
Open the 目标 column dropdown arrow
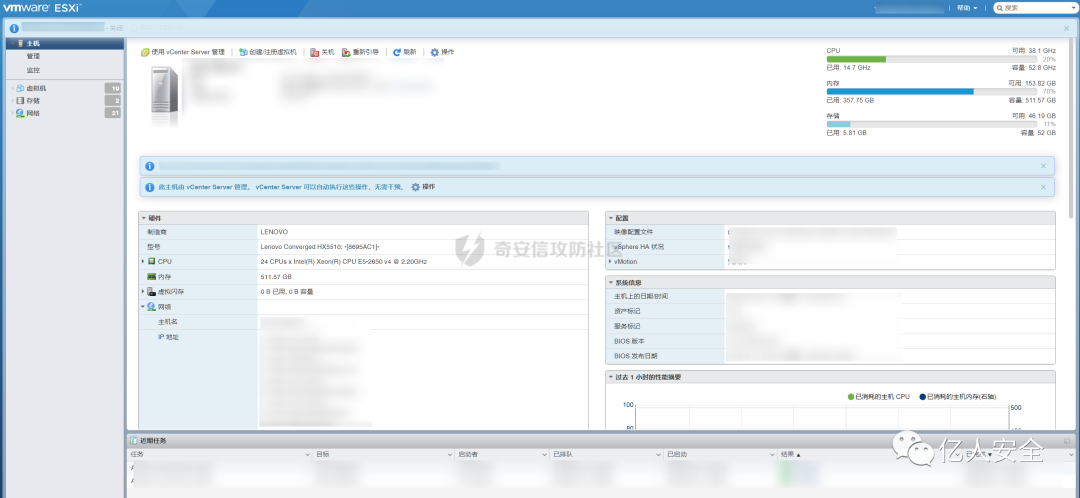(x=449, y=455)
